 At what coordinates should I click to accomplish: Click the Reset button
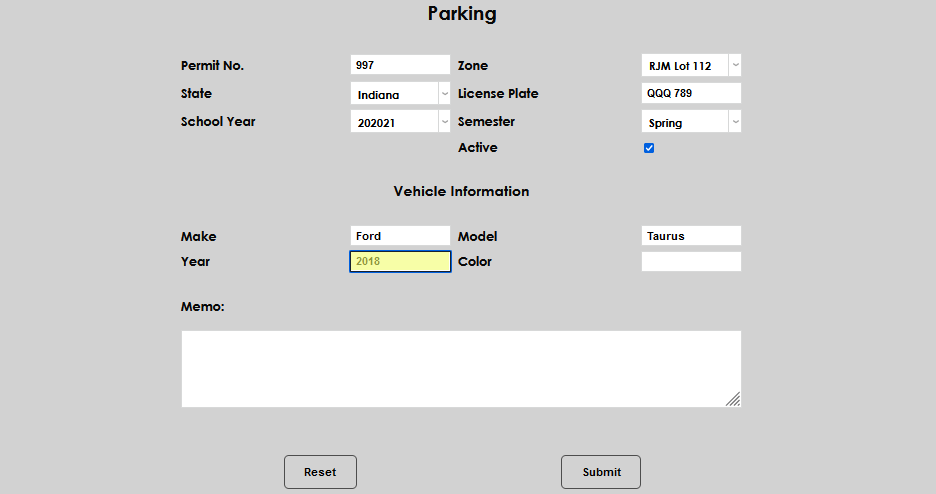click(321, 472)
